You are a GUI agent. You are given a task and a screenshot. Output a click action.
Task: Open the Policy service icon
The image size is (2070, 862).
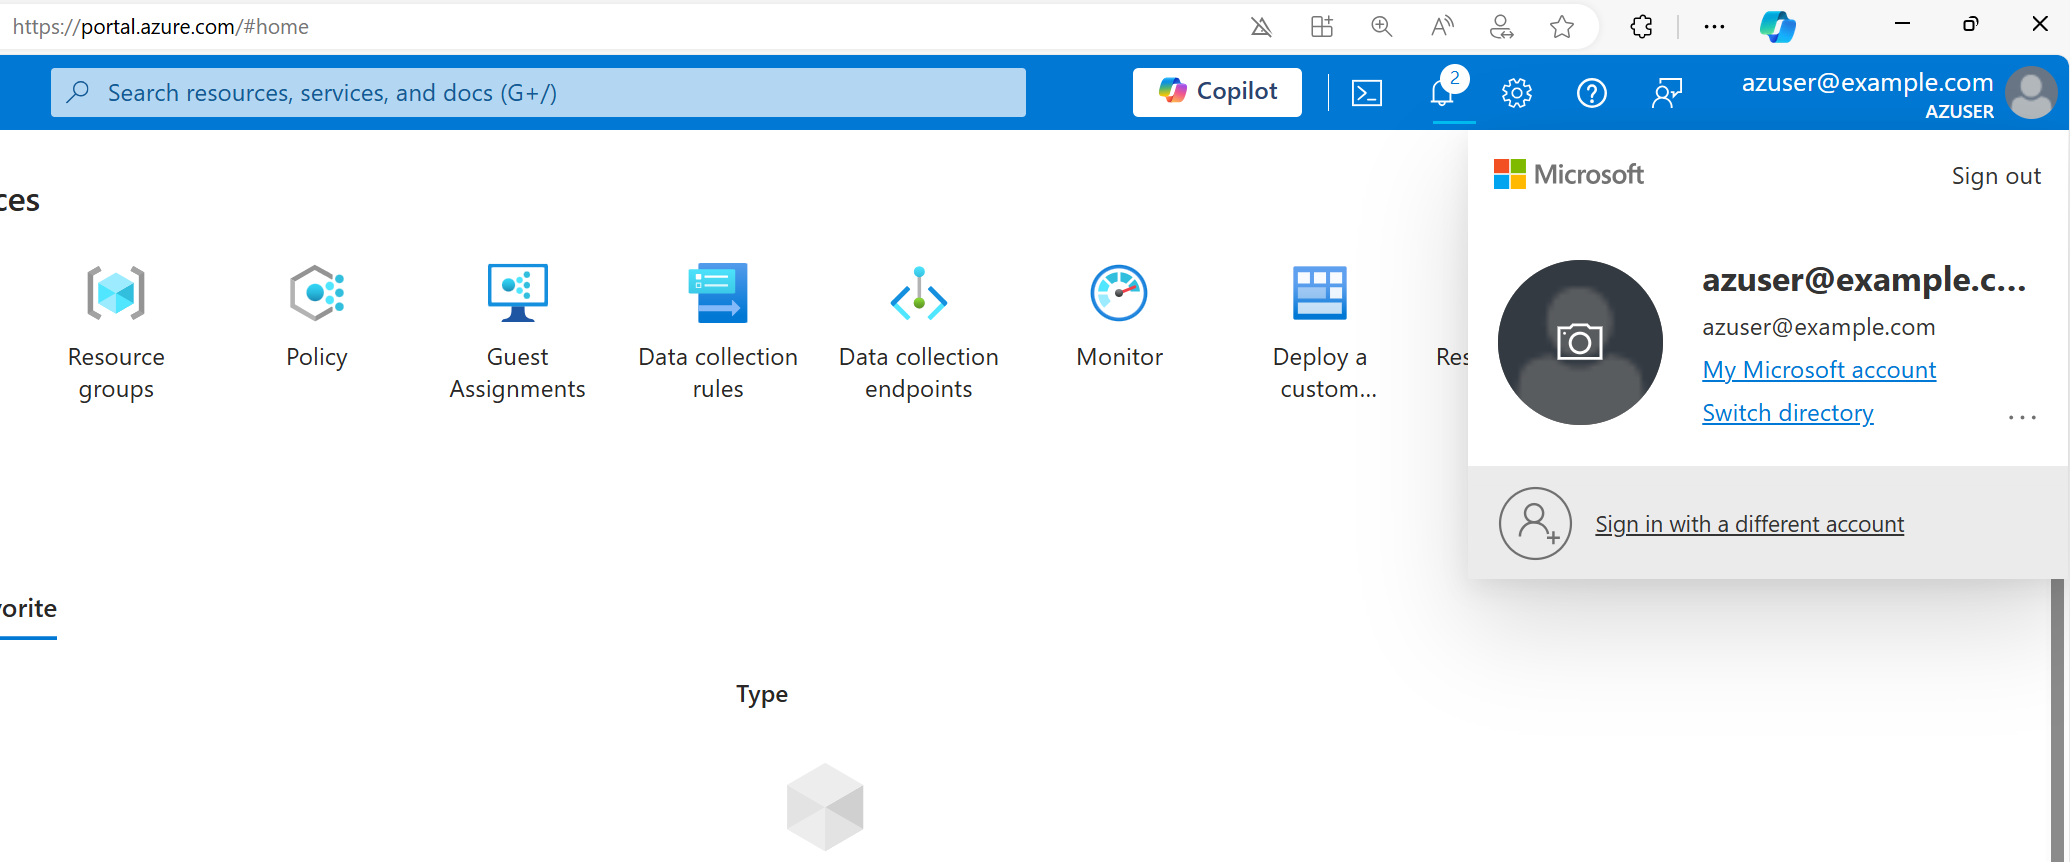[x=317, y=293]
